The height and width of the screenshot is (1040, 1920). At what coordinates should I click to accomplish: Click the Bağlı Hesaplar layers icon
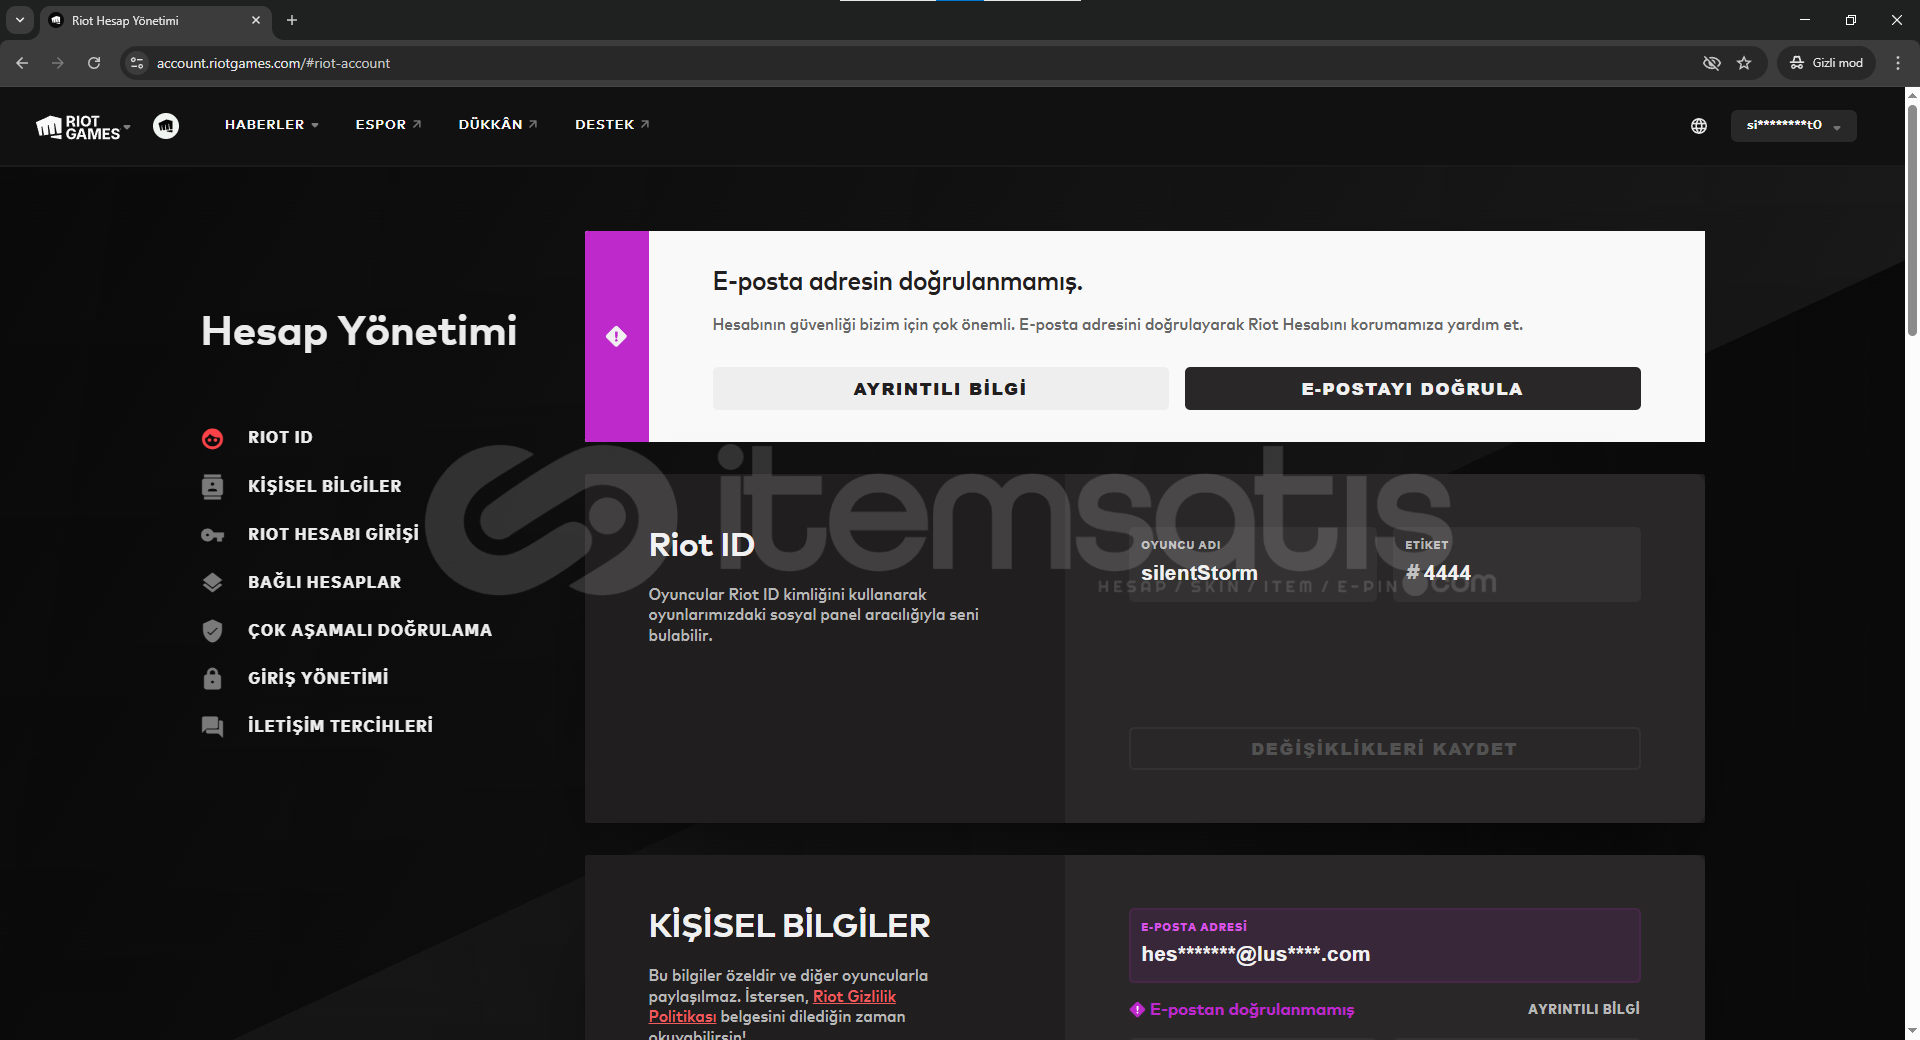212,583
